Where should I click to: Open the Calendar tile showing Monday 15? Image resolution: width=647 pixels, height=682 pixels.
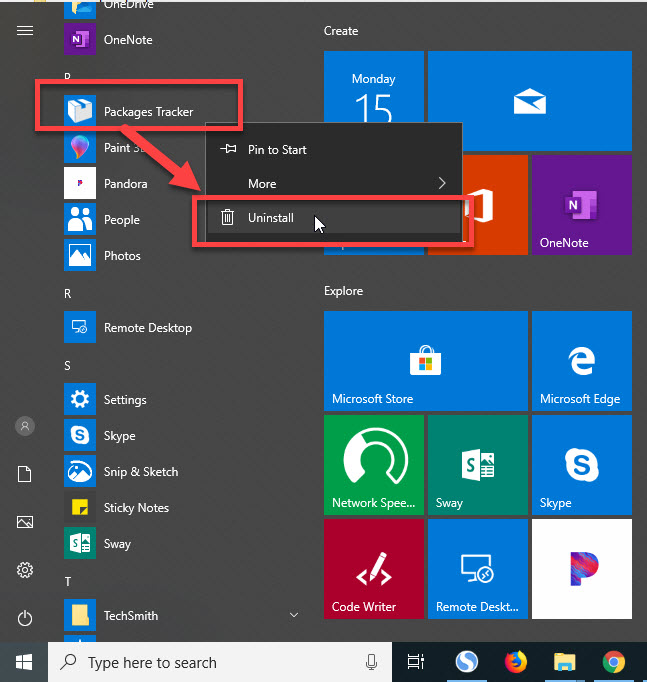point(374,87)
